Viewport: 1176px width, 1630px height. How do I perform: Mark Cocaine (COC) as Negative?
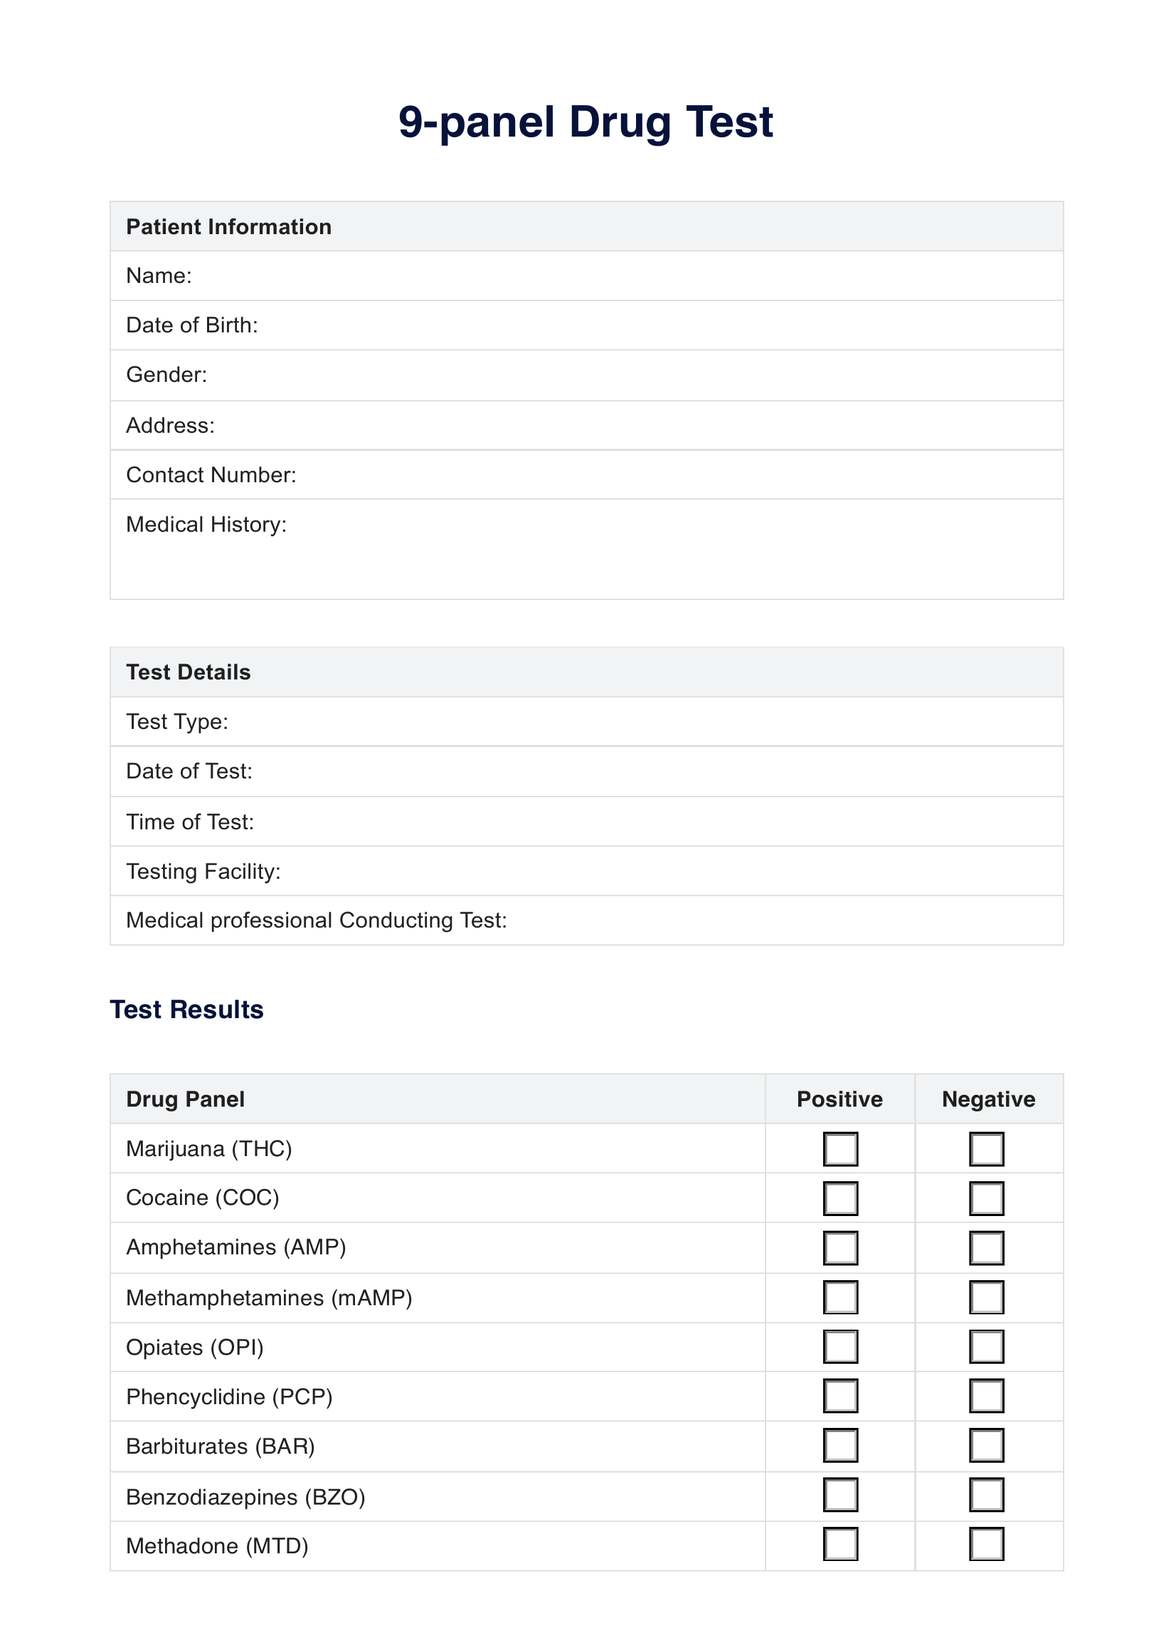click(x=986, y=1198)
